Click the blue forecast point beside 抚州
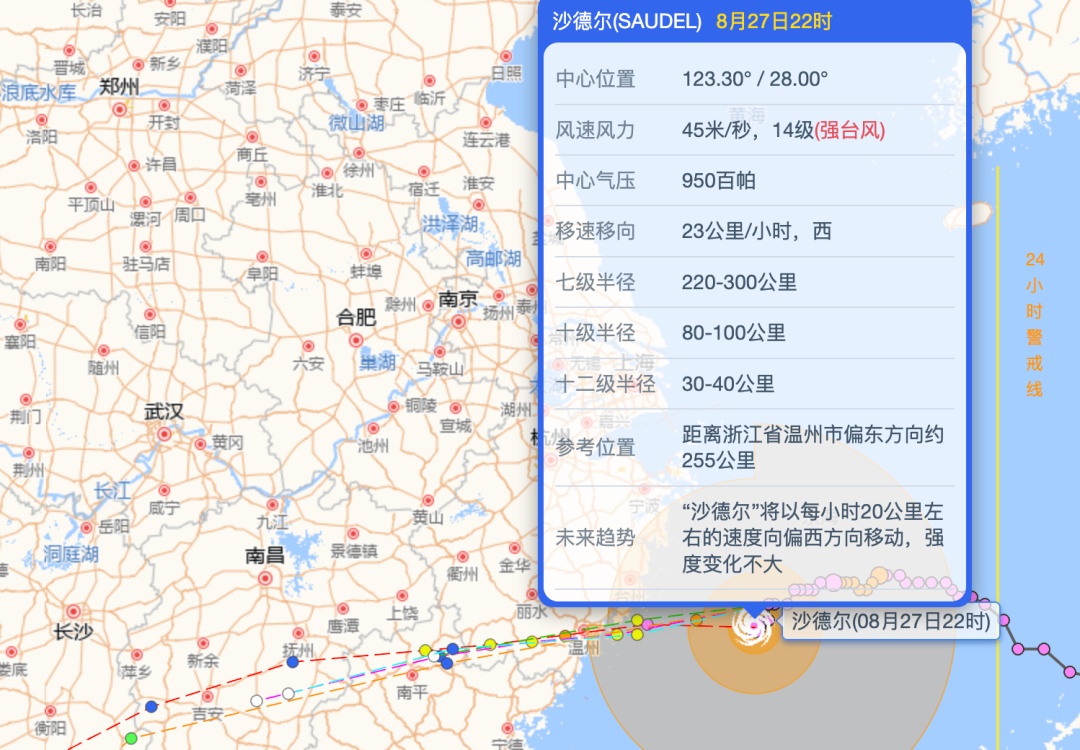The width and height of the screenshot is (1080, 750). pyautogui.click(x=293, y=662)
